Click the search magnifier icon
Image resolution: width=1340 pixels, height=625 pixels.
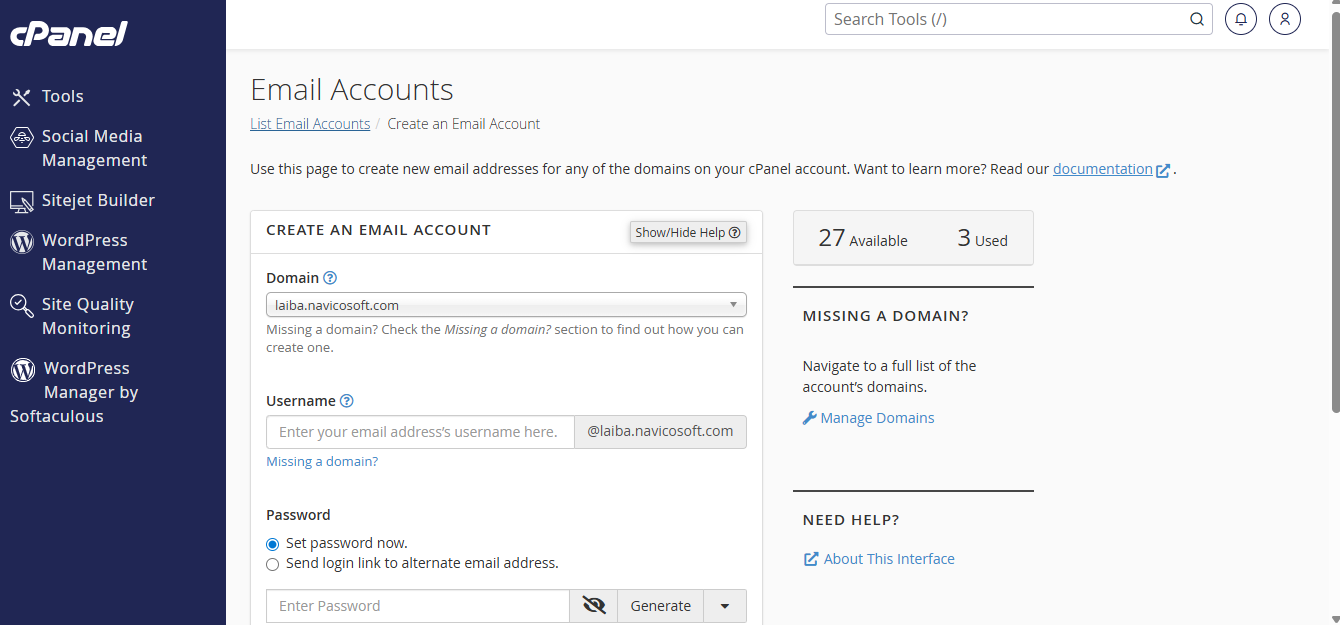click(1196, 19)
